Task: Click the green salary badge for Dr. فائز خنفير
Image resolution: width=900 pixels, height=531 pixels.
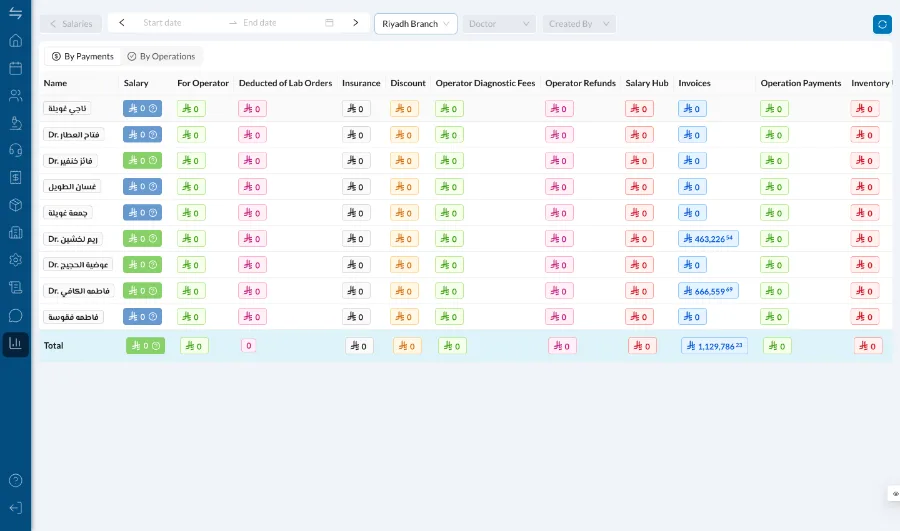Action: click(x=142, y=161)
